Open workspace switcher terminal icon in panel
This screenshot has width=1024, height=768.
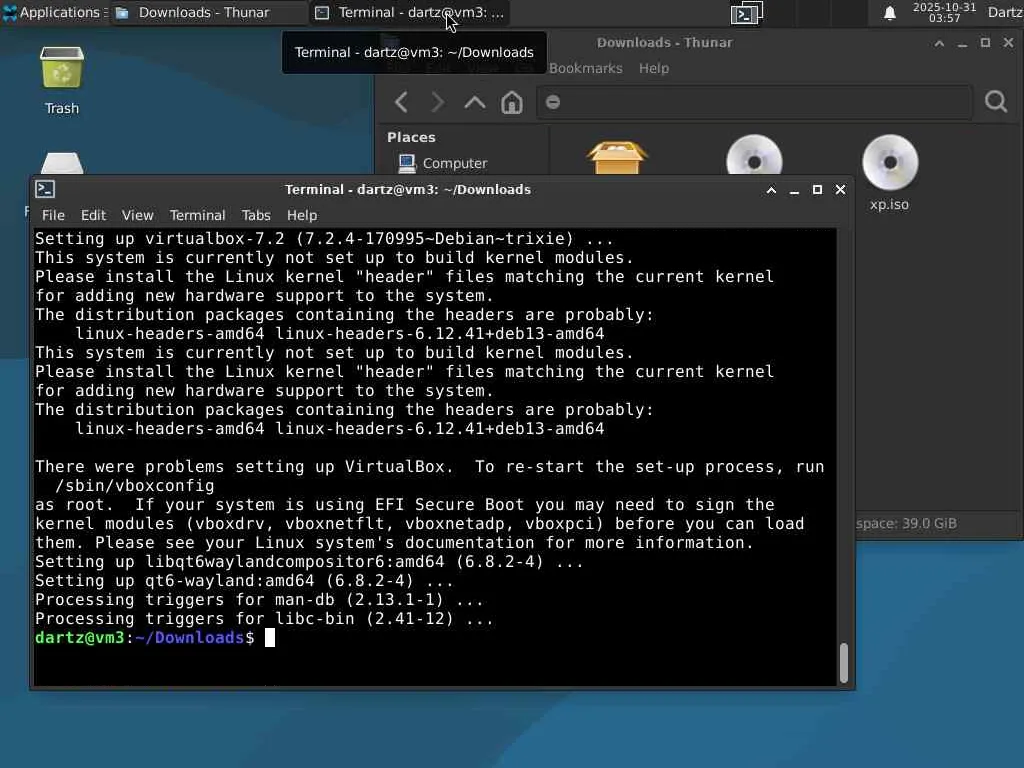(x=746, y=12)
